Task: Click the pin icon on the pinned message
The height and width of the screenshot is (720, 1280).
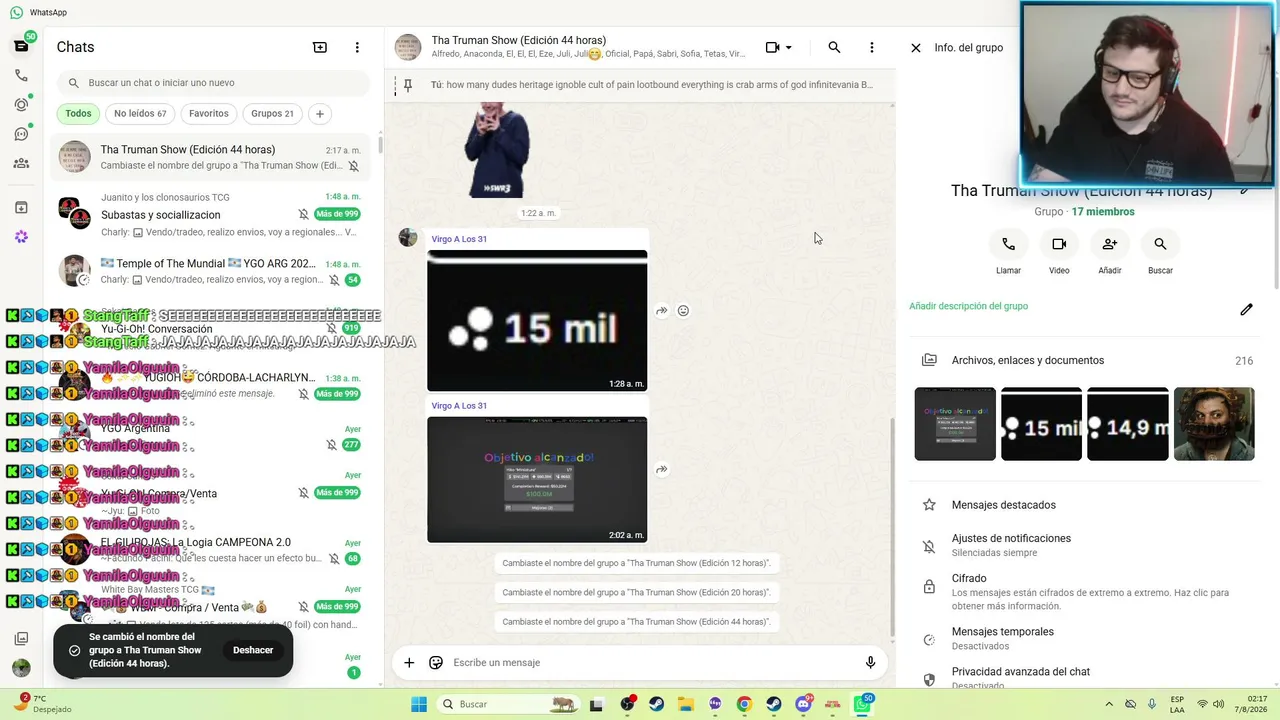Action: tap(407, 86)
